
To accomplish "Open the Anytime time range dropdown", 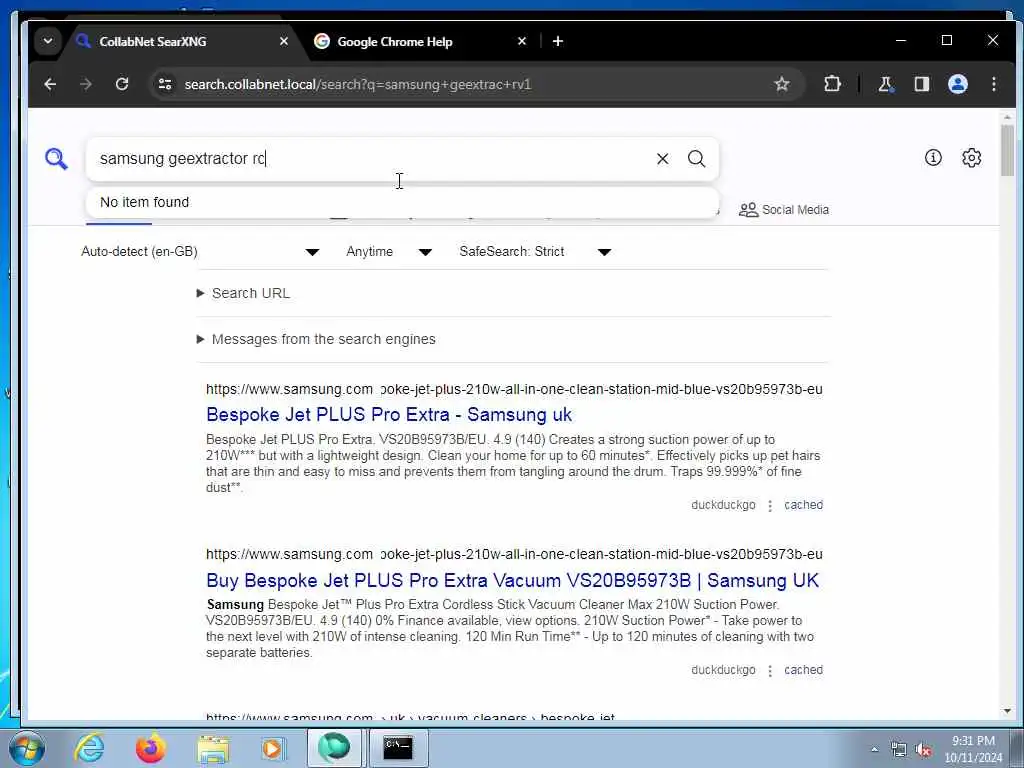I will click(389, 251).
